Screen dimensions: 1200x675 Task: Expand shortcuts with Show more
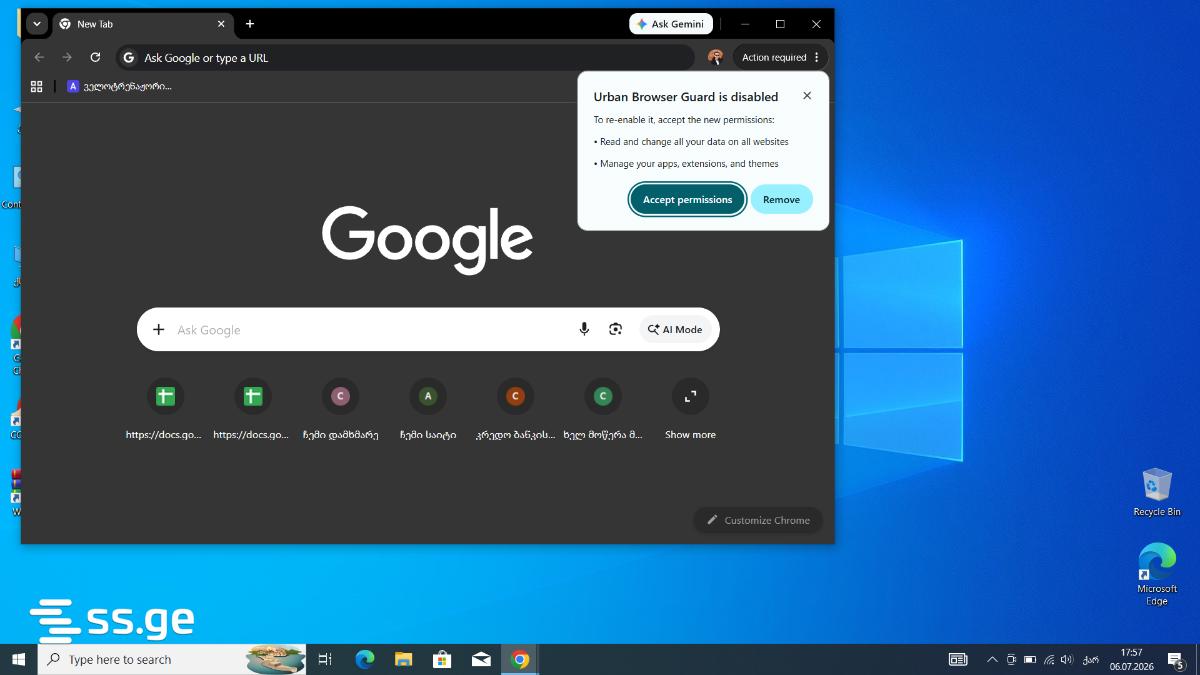click(690, 409)
